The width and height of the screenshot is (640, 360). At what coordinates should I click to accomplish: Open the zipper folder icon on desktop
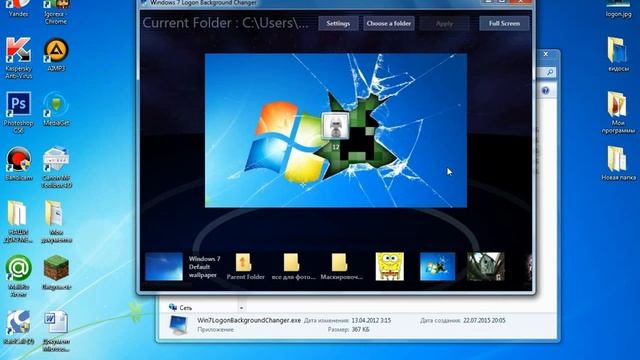pyautogui.click(x=18, y=222)
